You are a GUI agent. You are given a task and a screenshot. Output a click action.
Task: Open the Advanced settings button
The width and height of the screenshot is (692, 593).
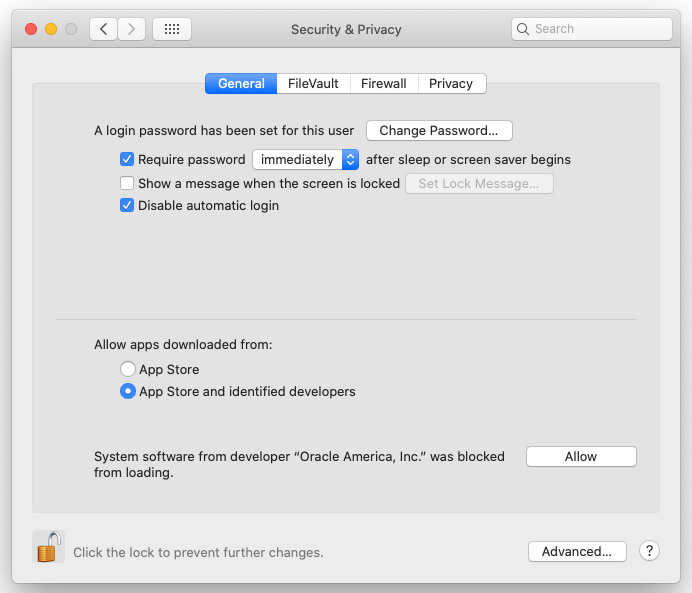tap(577, 551)
